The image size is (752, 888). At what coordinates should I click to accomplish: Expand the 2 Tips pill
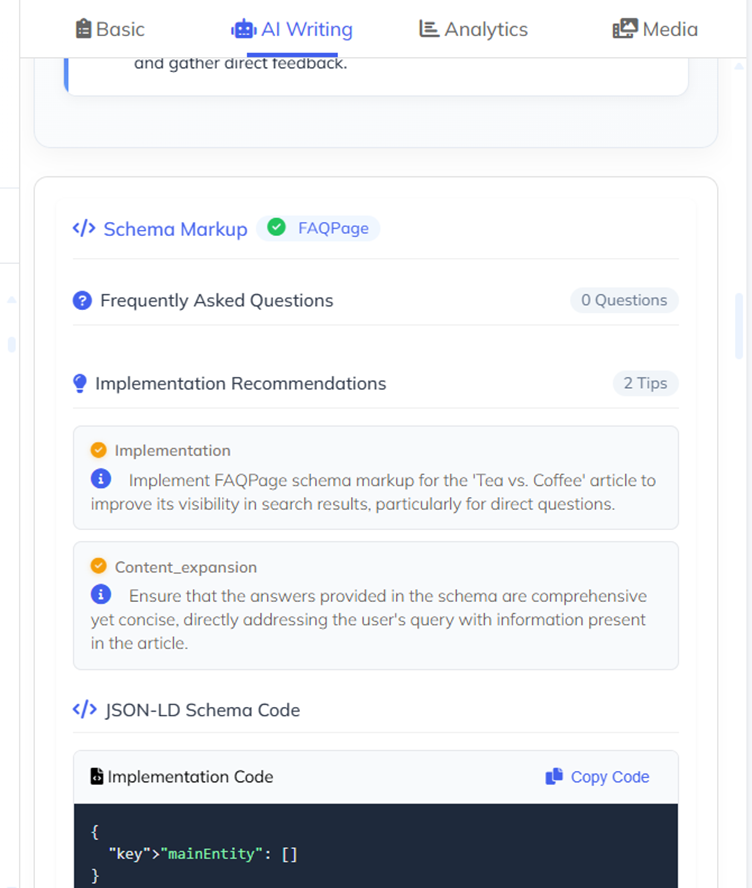pyautogui.click(x=645, y=383)
